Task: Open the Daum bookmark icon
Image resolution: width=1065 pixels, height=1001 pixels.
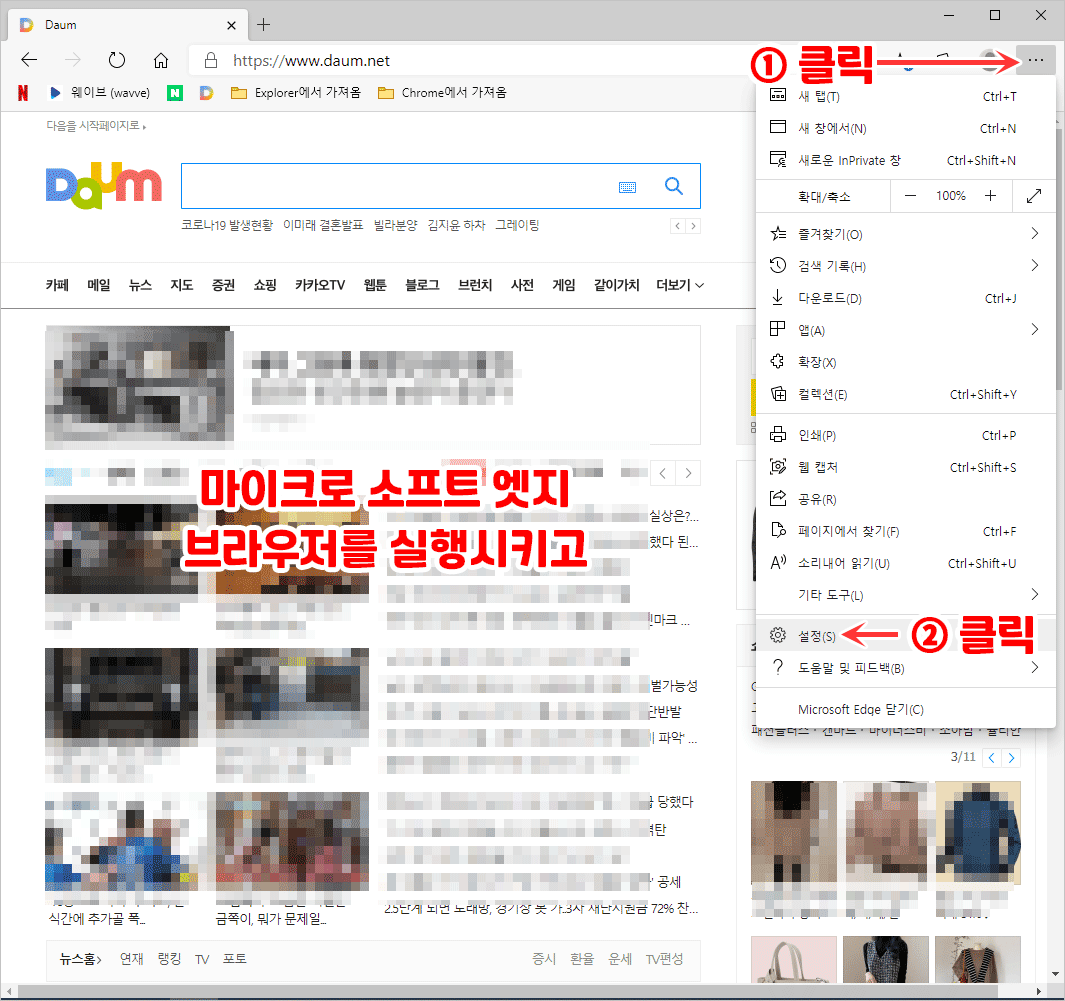Action: click(x=206, y=92)
